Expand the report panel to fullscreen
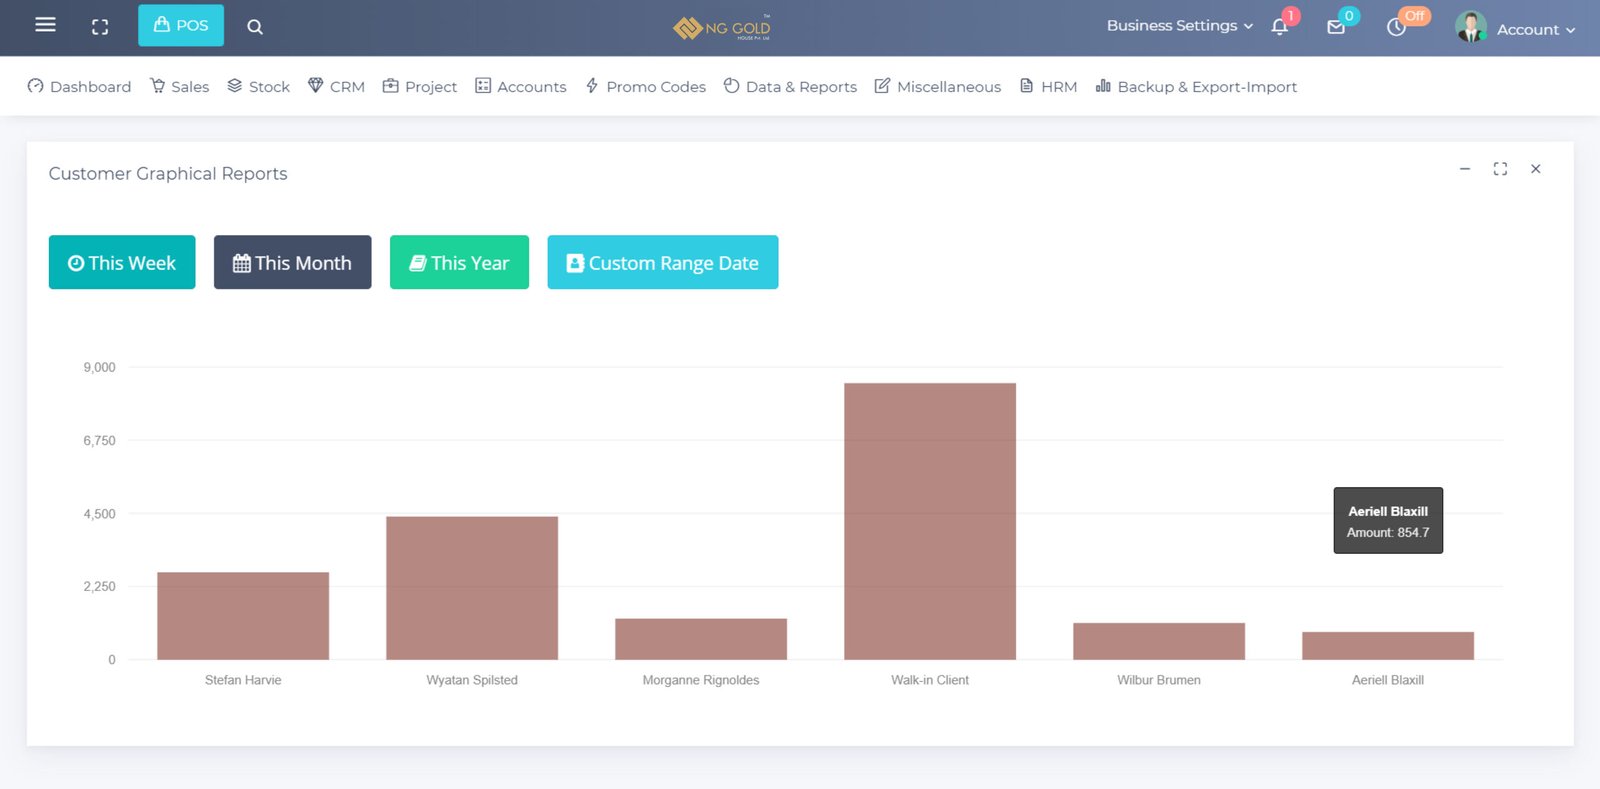Screen dimensions: 1600x789 pos(1500,169)
